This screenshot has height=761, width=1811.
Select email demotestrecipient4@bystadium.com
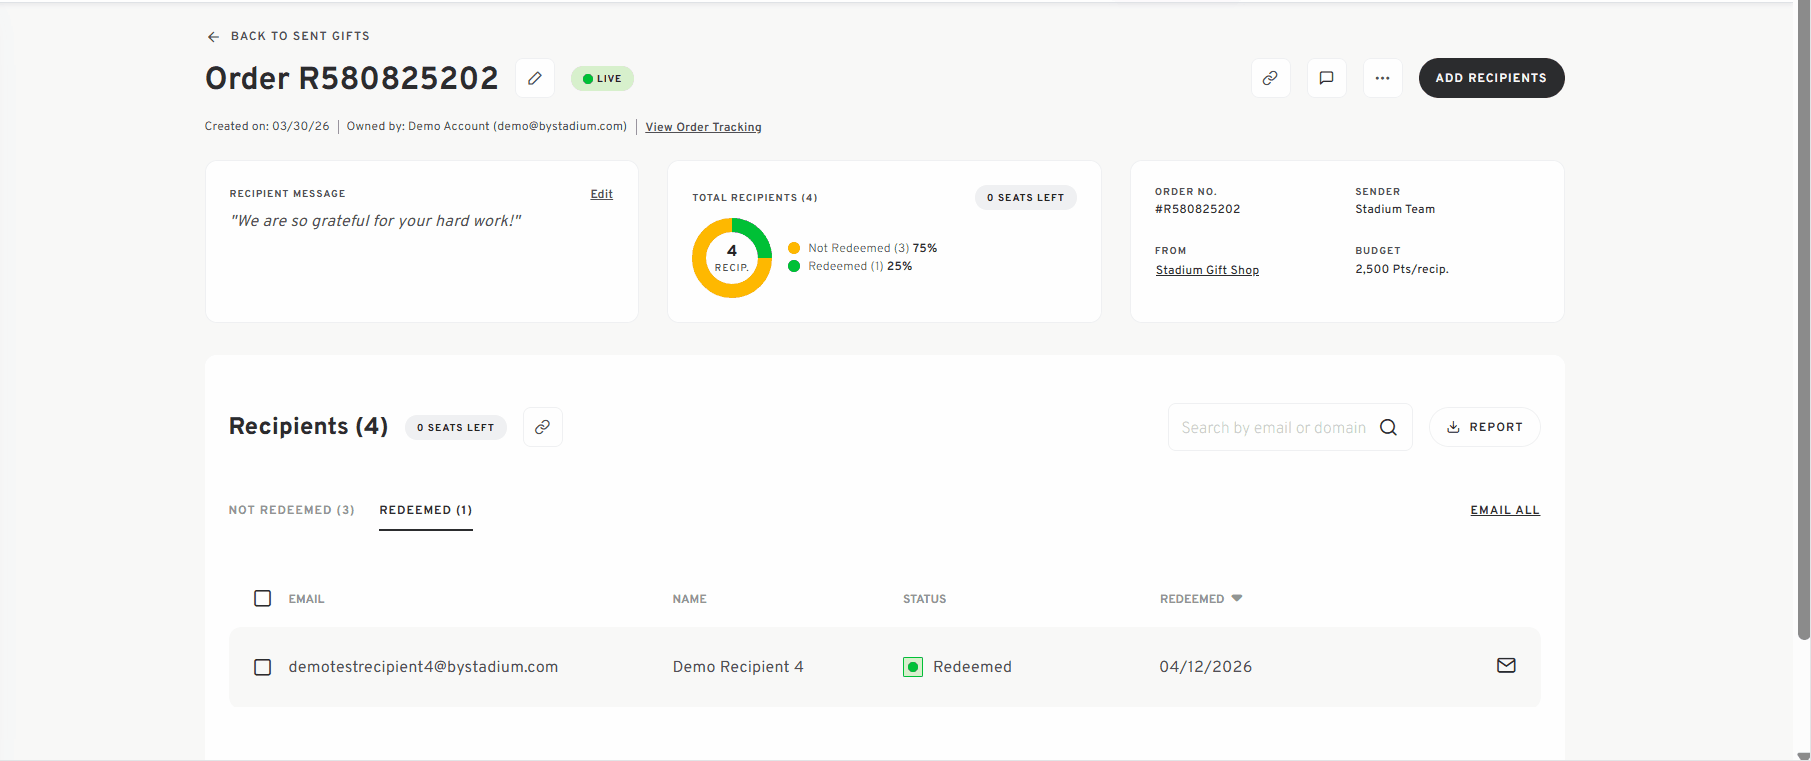423,667
